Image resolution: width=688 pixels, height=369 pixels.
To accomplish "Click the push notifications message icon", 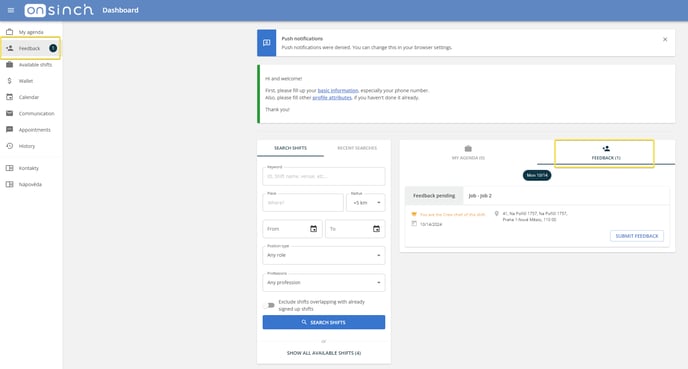I will [x=266, y=43].
